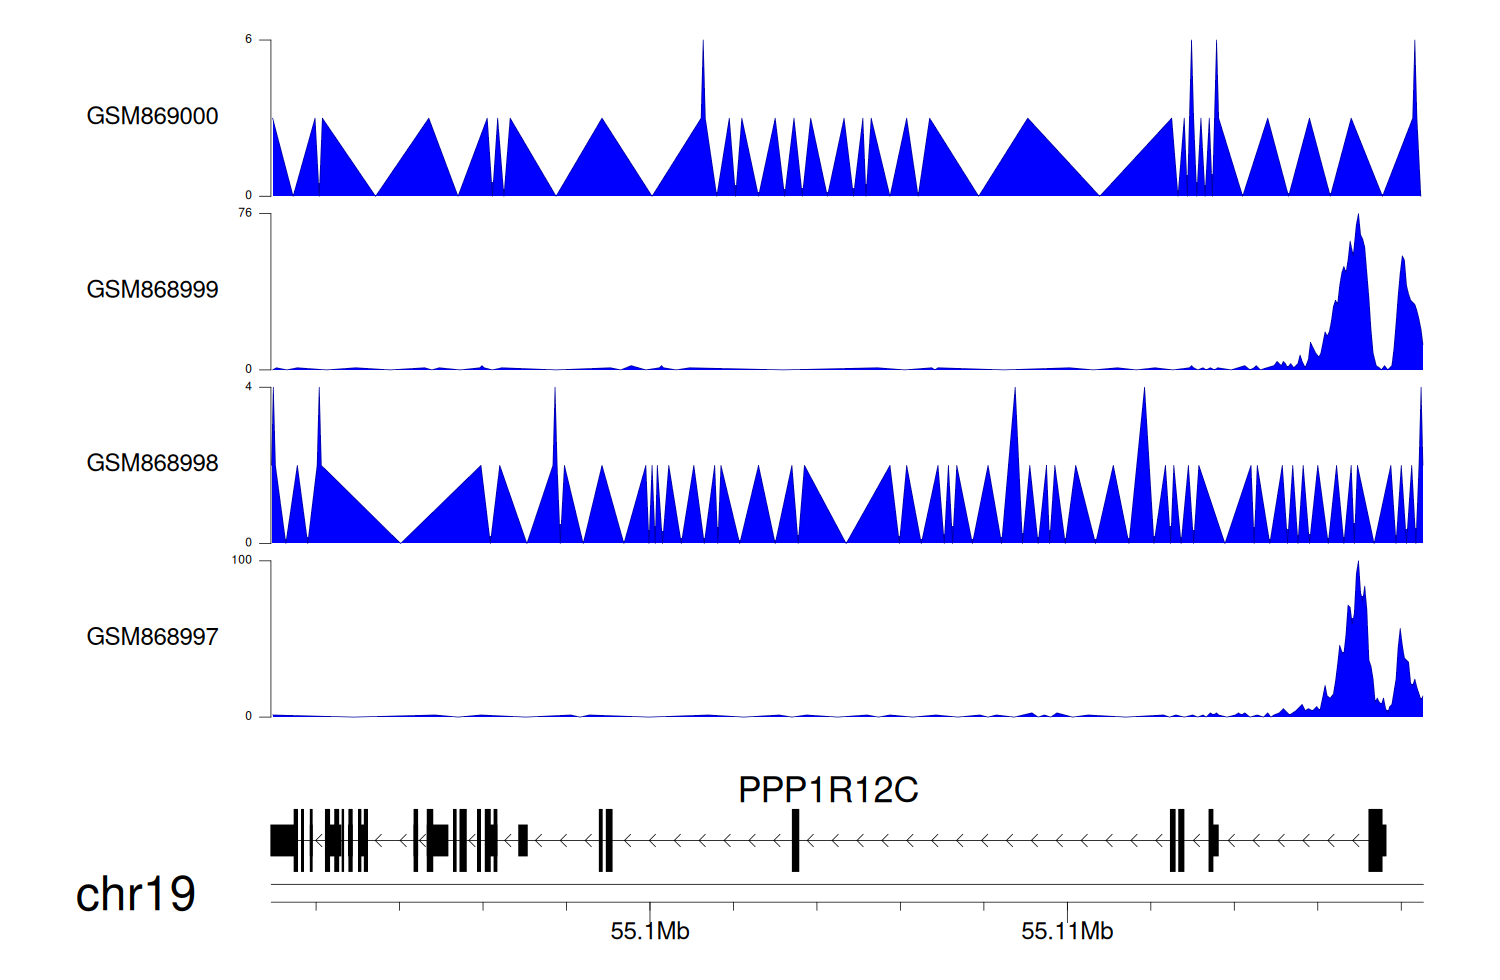Click the y-axis maximum 4 on GSM868998
This screenshot has width=1500, height=980.
[x=248, y=387]
